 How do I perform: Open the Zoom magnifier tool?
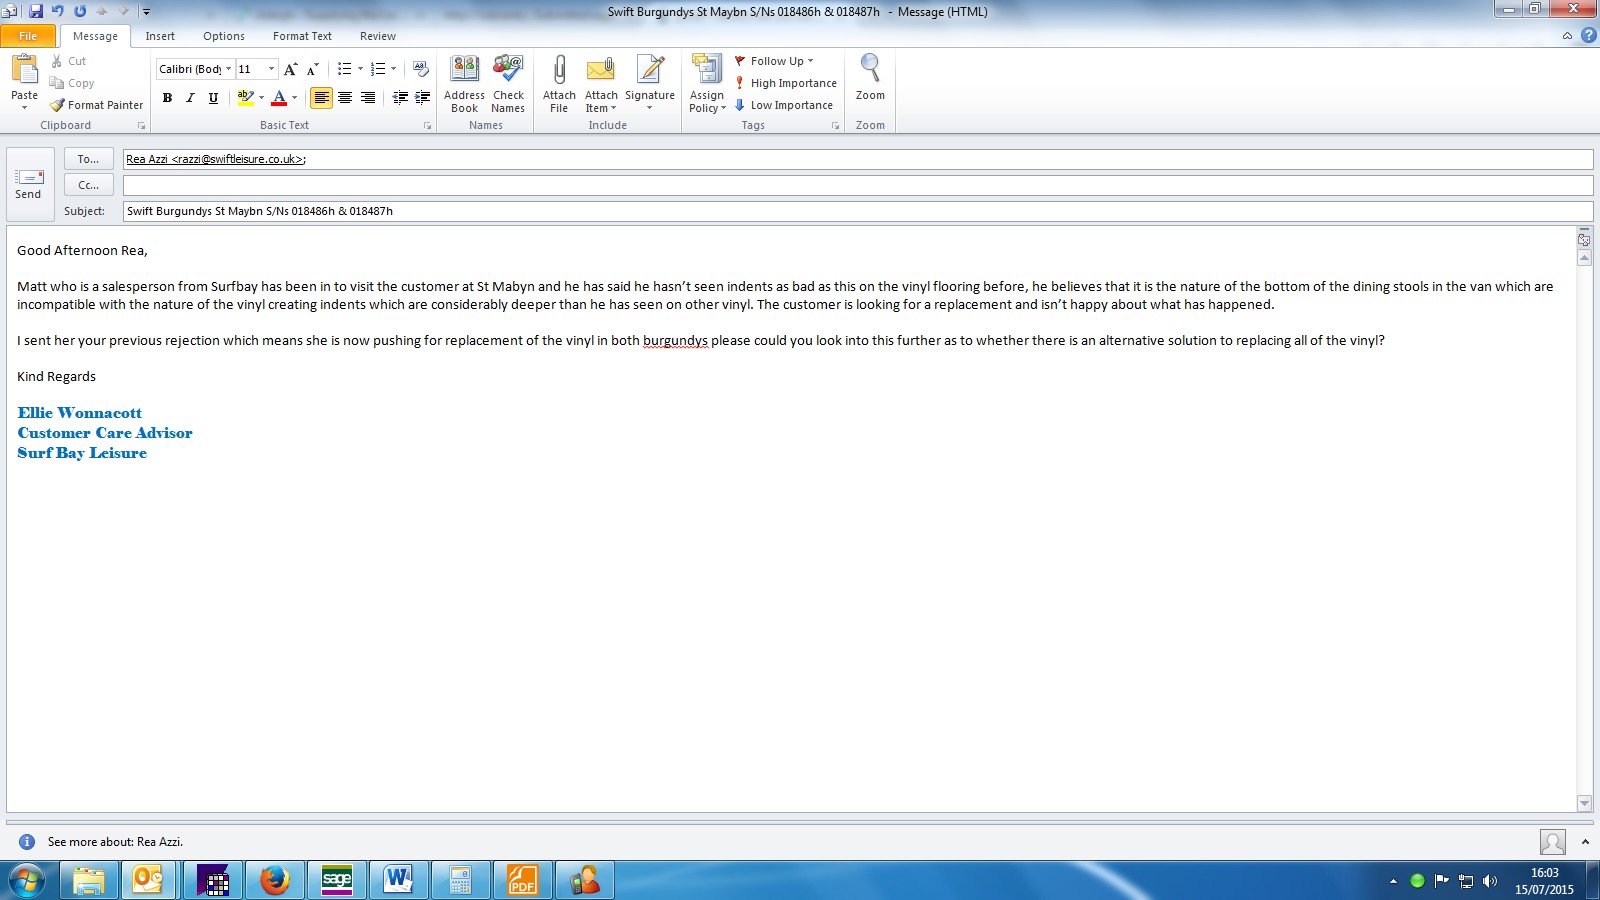870,78
